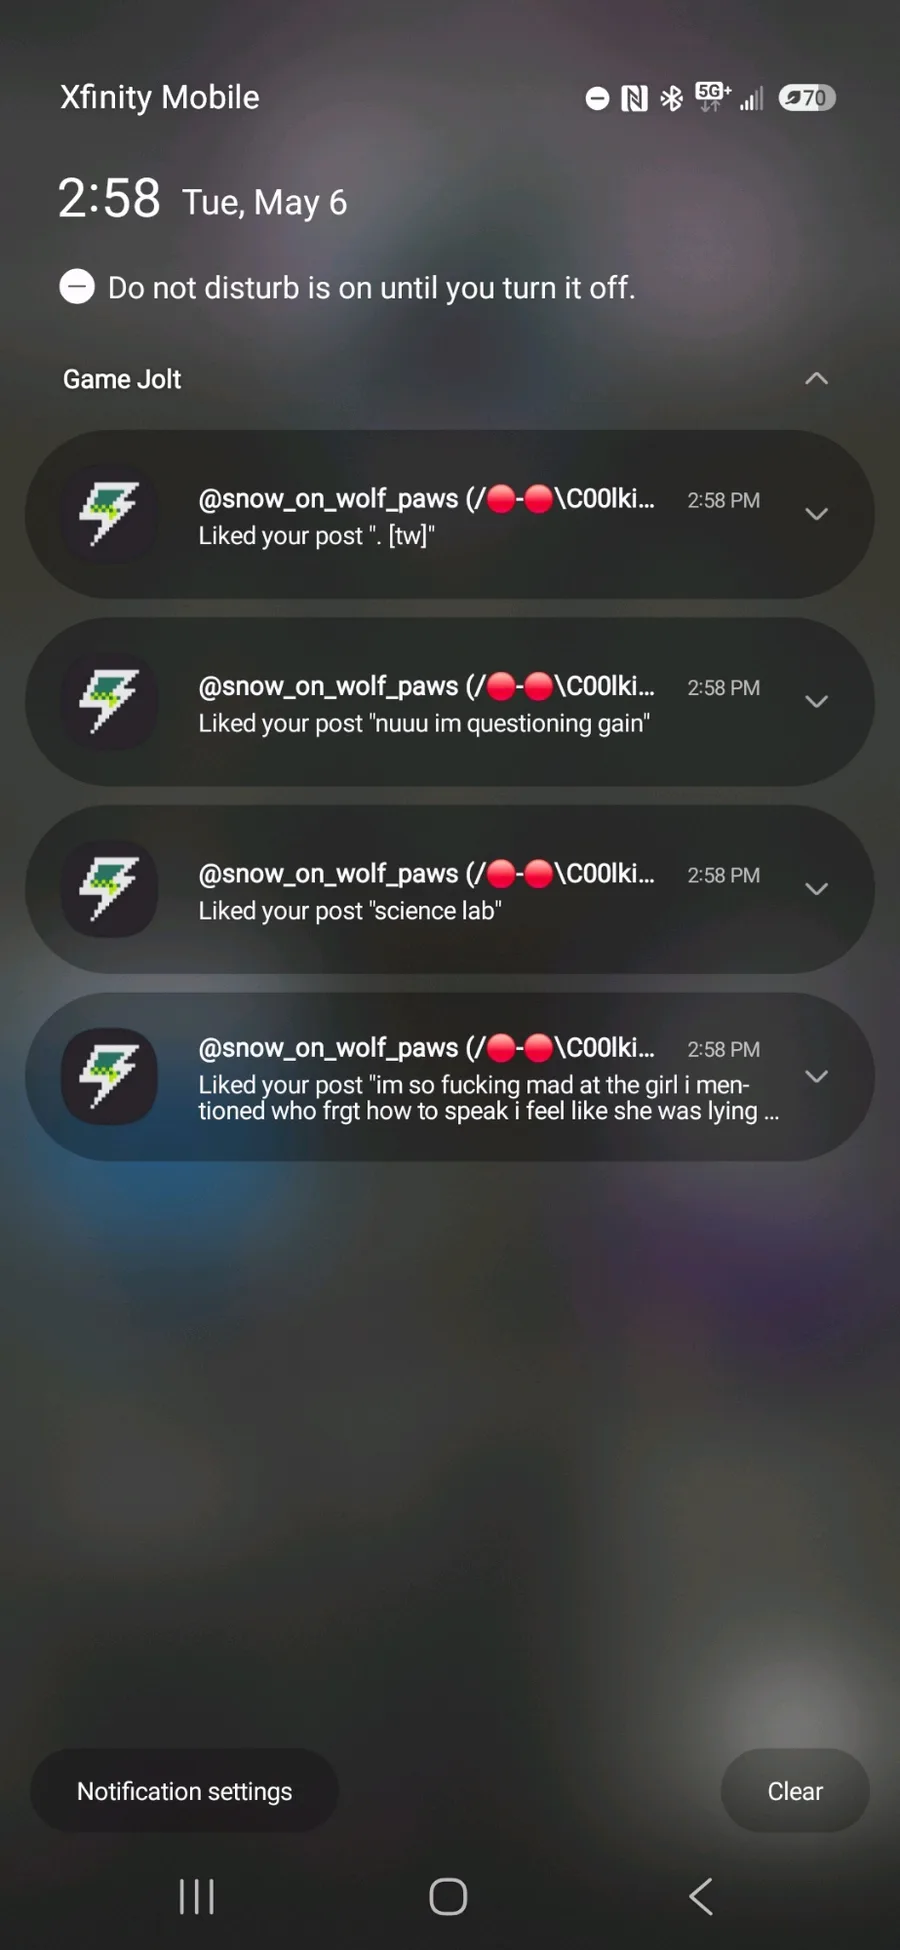The height and width of the screenshot is (1950, 900).
Task: Tap the Home navigation button
Action: (x=448, y=1896)
